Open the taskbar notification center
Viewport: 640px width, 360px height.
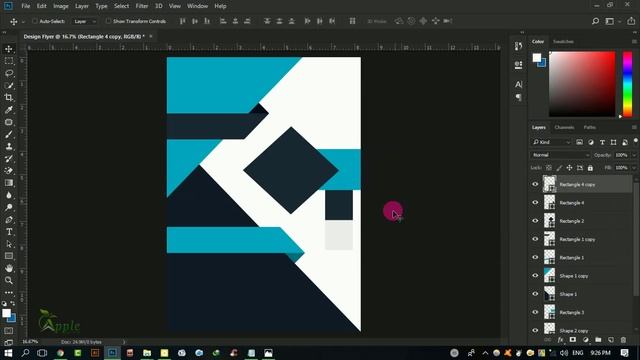tap(624, 353)
